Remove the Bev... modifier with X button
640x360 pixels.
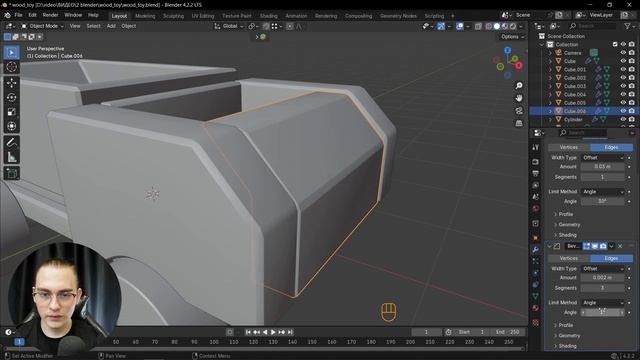(620, 246)
